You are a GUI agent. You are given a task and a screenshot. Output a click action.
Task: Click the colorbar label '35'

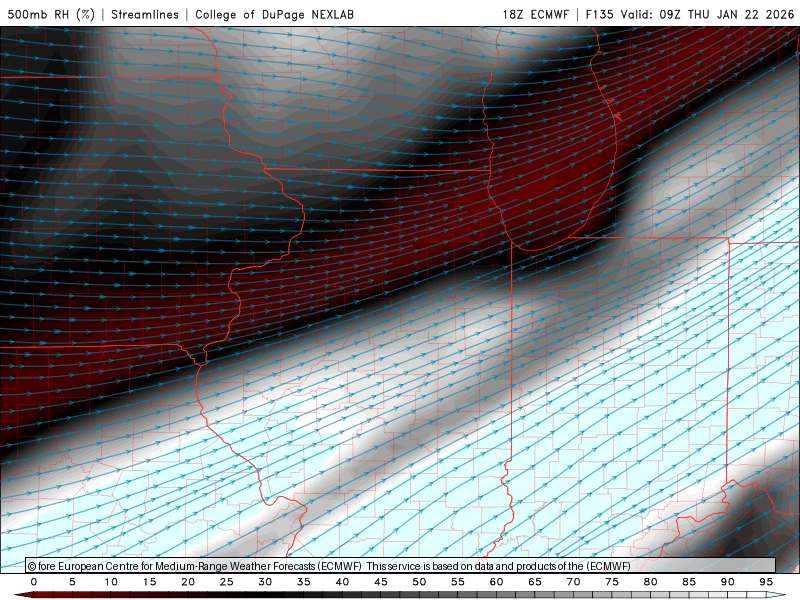click(304, 582)
